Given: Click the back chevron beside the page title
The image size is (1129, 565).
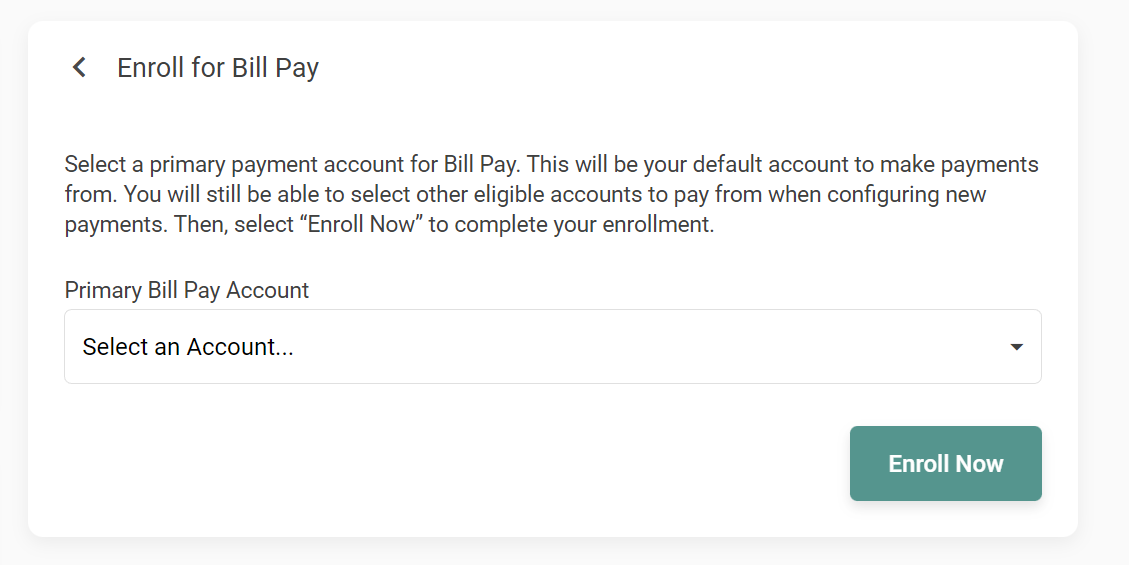Looking at the screenshot, I should [79, 68].
